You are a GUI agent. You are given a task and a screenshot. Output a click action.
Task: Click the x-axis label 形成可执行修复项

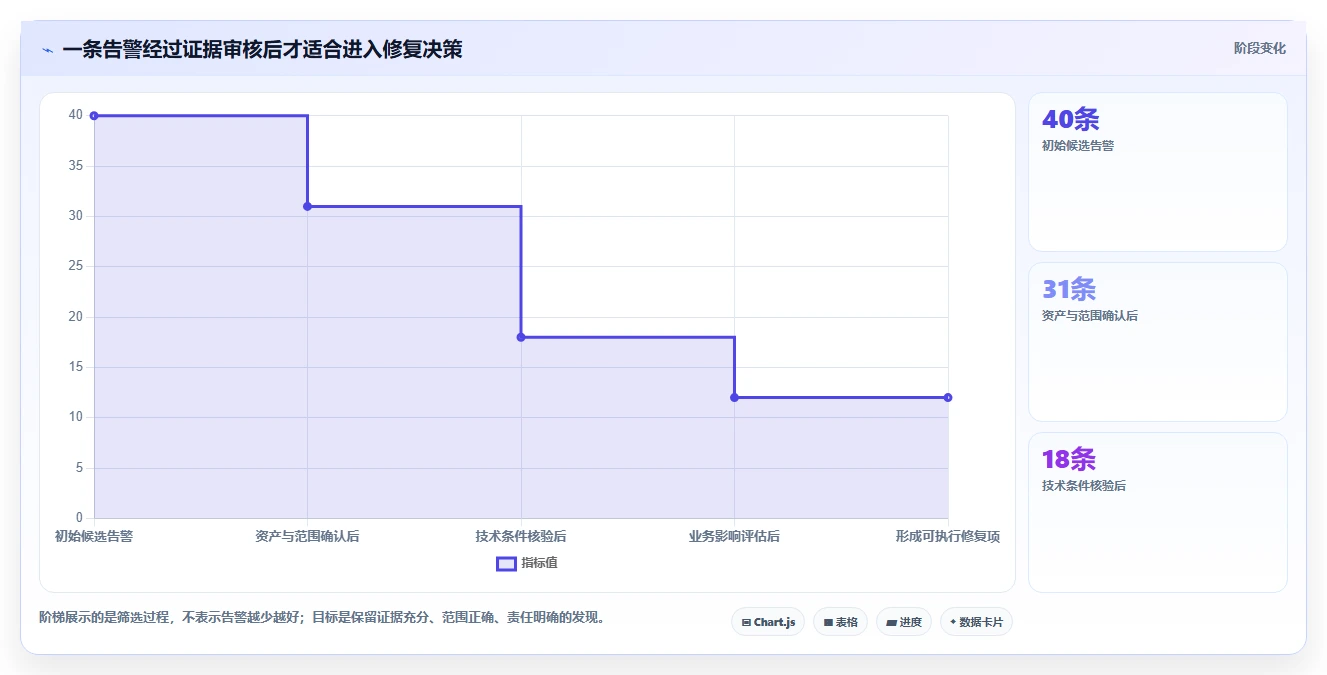948,536
